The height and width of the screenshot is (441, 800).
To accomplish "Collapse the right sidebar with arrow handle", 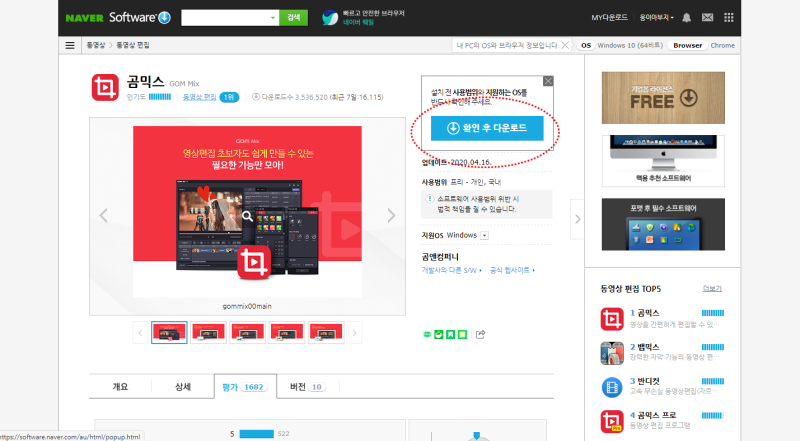I will click(577, 219).
